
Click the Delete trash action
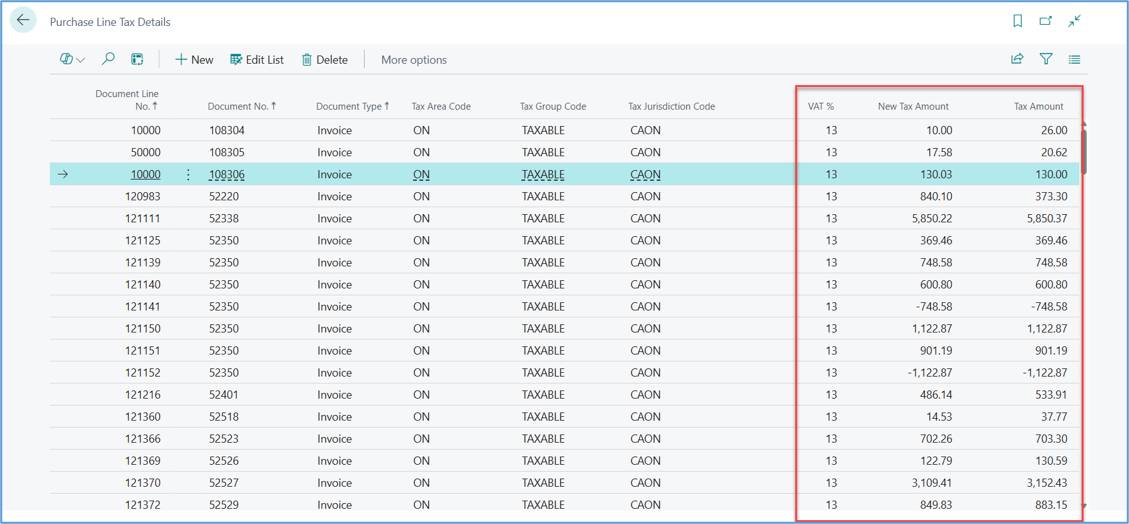coord(325,60)
